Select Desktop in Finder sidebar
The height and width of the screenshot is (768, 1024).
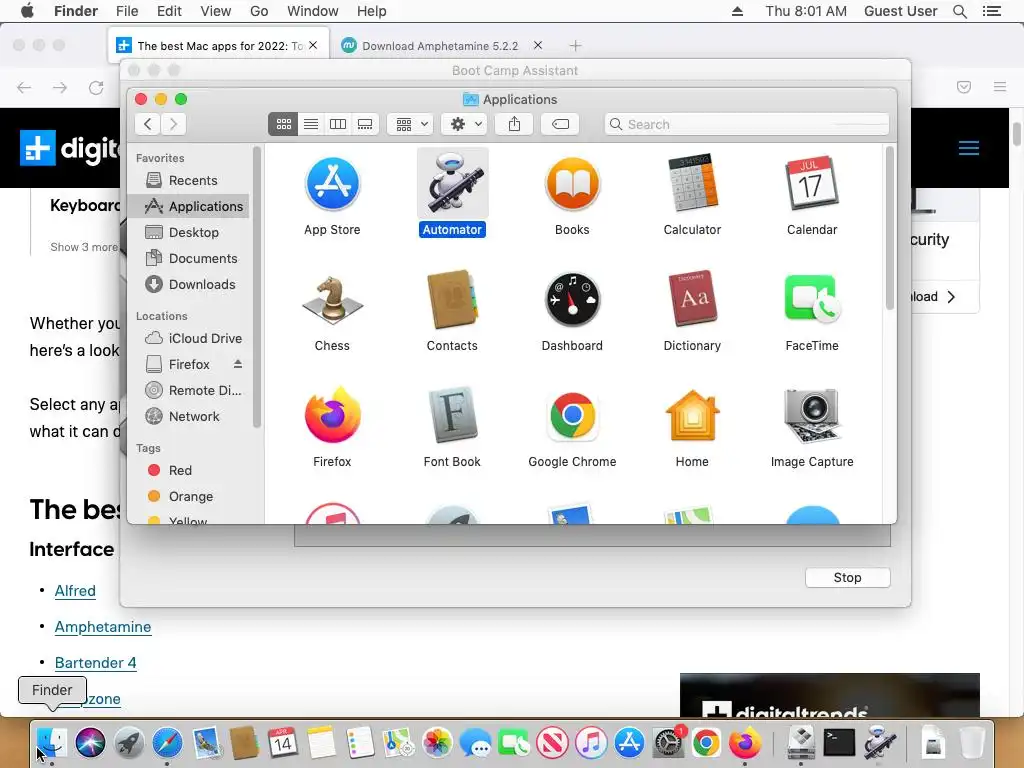[188, 232]
